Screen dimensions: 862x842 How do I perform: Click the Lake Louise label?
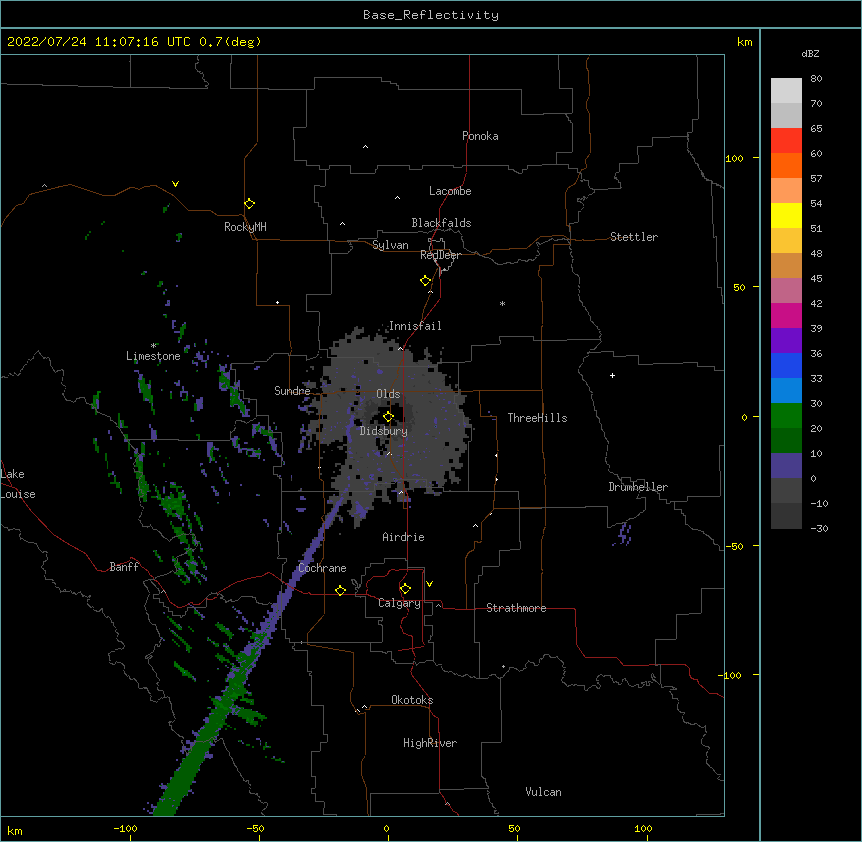click(18, 484)
